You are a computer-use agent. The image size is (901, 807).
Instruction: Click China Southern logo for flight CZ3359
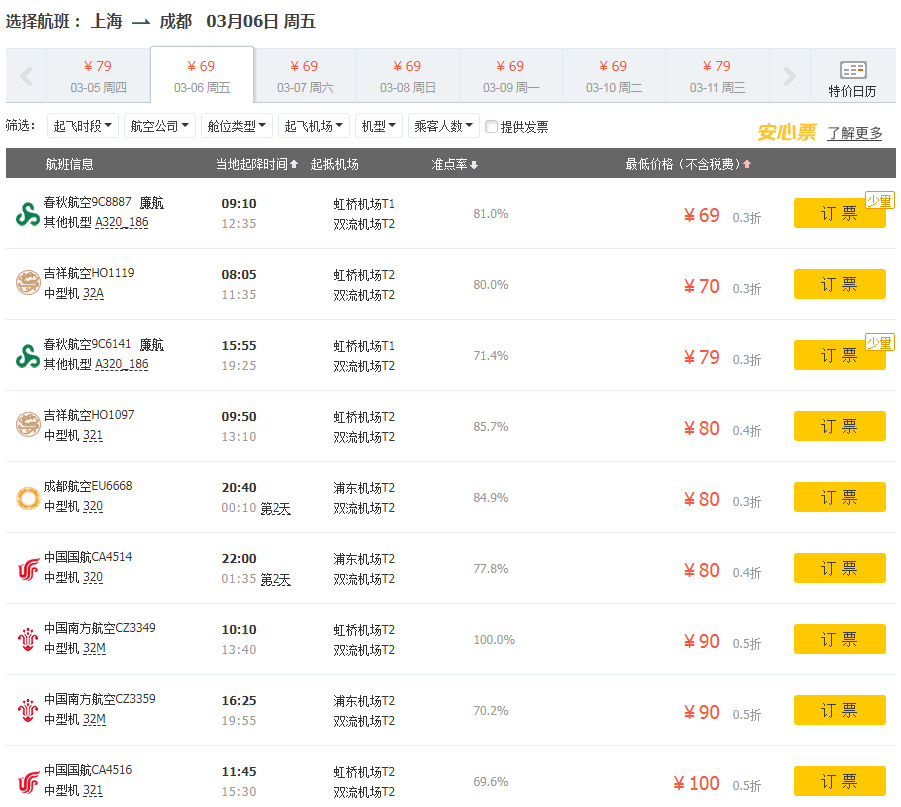[28, 711]
